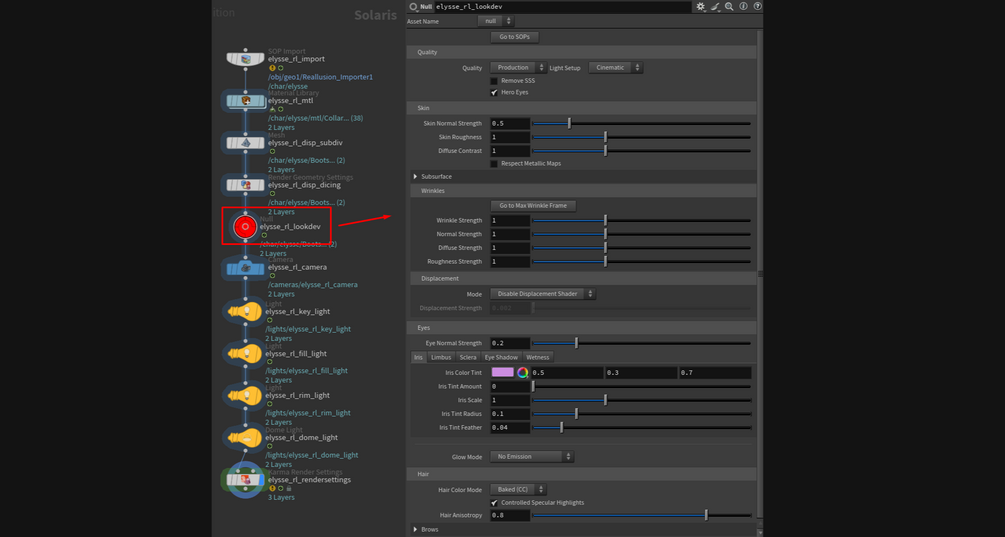This screenshot has height=537, width=1005.
Task: Open the help question mark icon
Action: (758, 6)
